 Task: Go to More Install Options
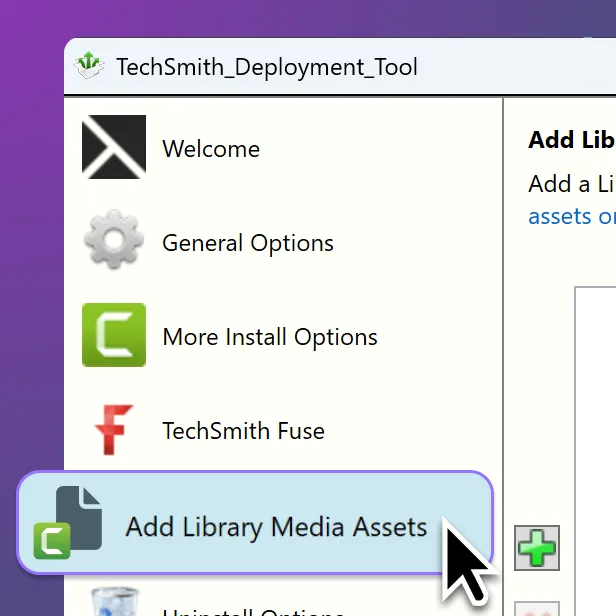point(270,337)
